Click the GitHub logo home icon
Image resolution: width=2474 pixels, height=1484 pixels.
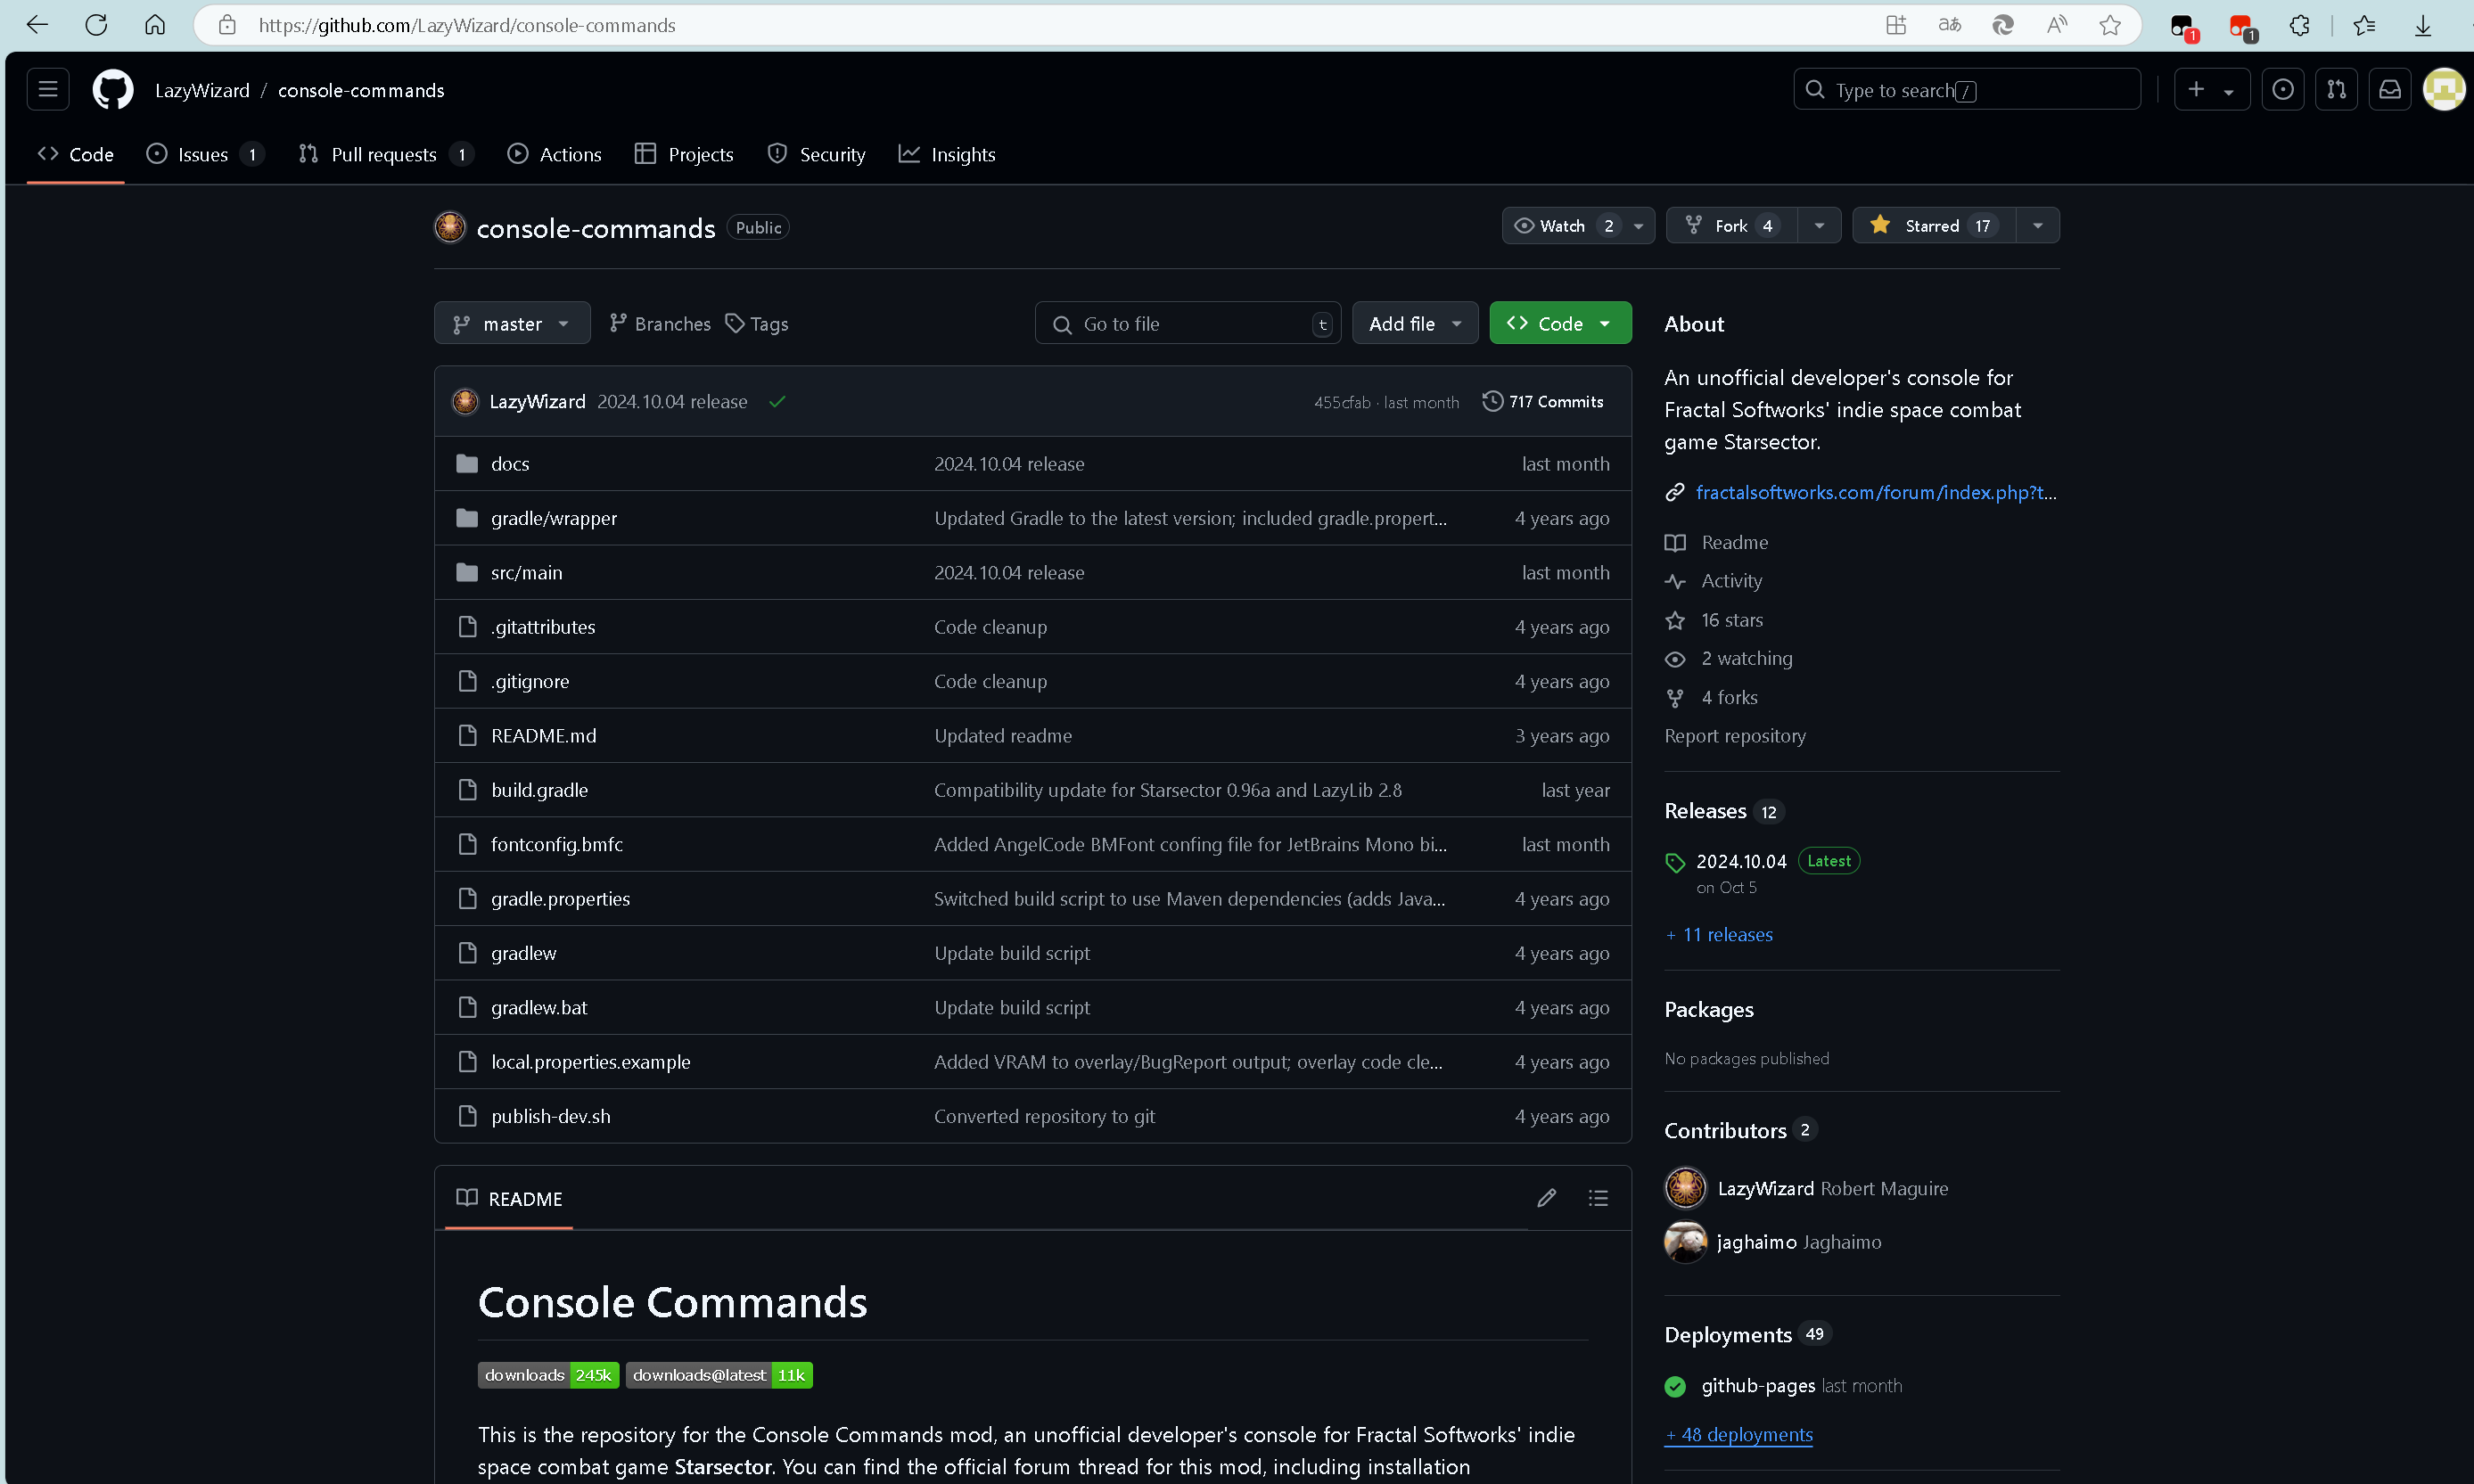[x=112, y=90]
